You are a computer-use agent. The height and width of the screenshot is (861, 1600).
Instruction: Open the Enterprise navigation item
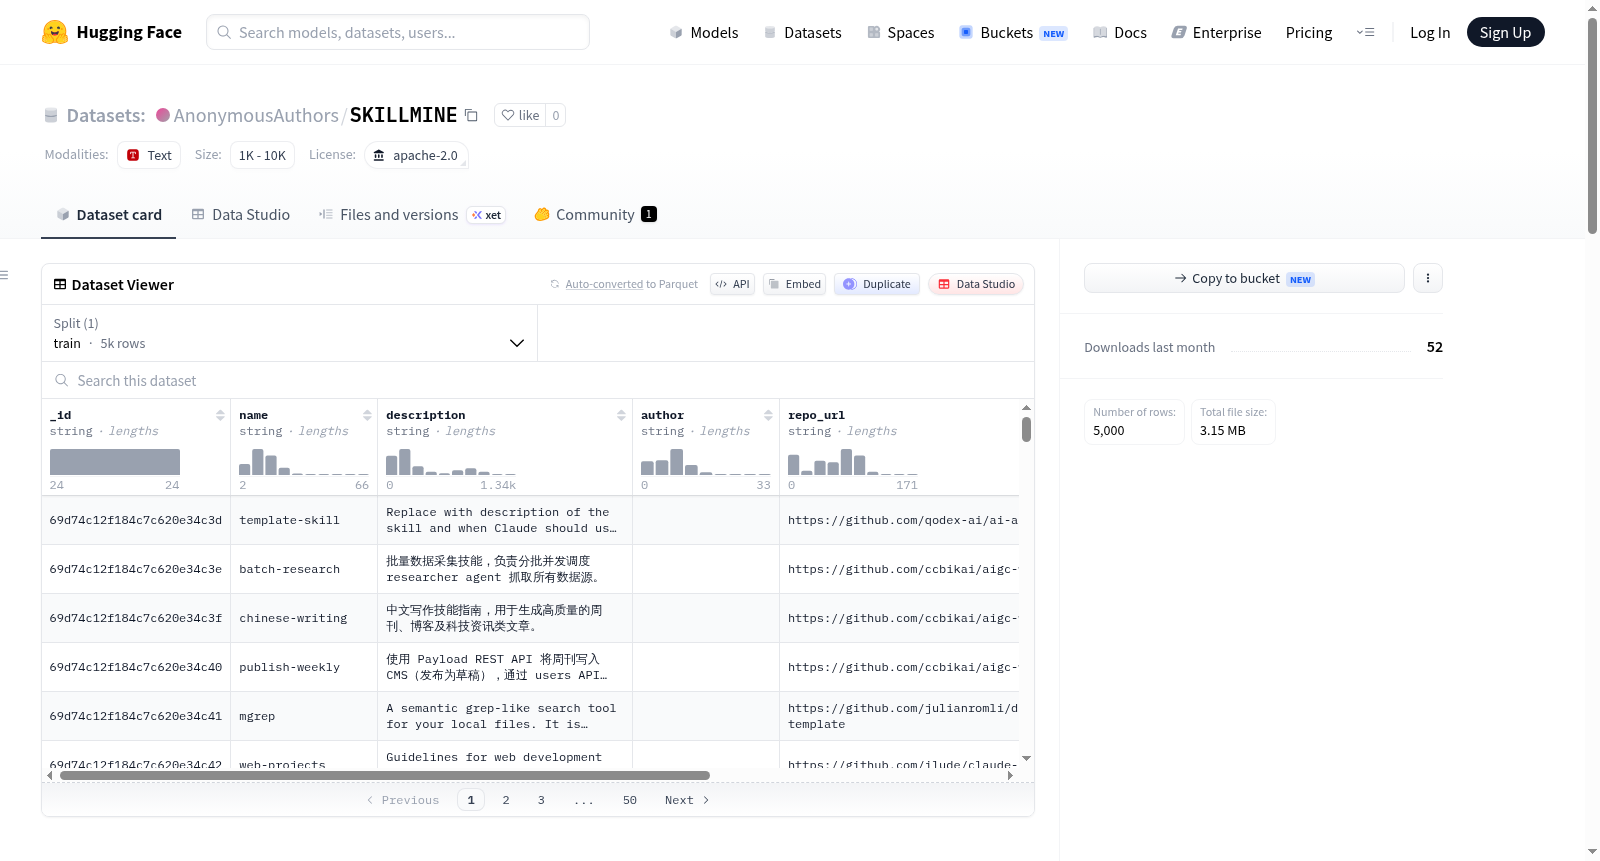click(1216, 32)
